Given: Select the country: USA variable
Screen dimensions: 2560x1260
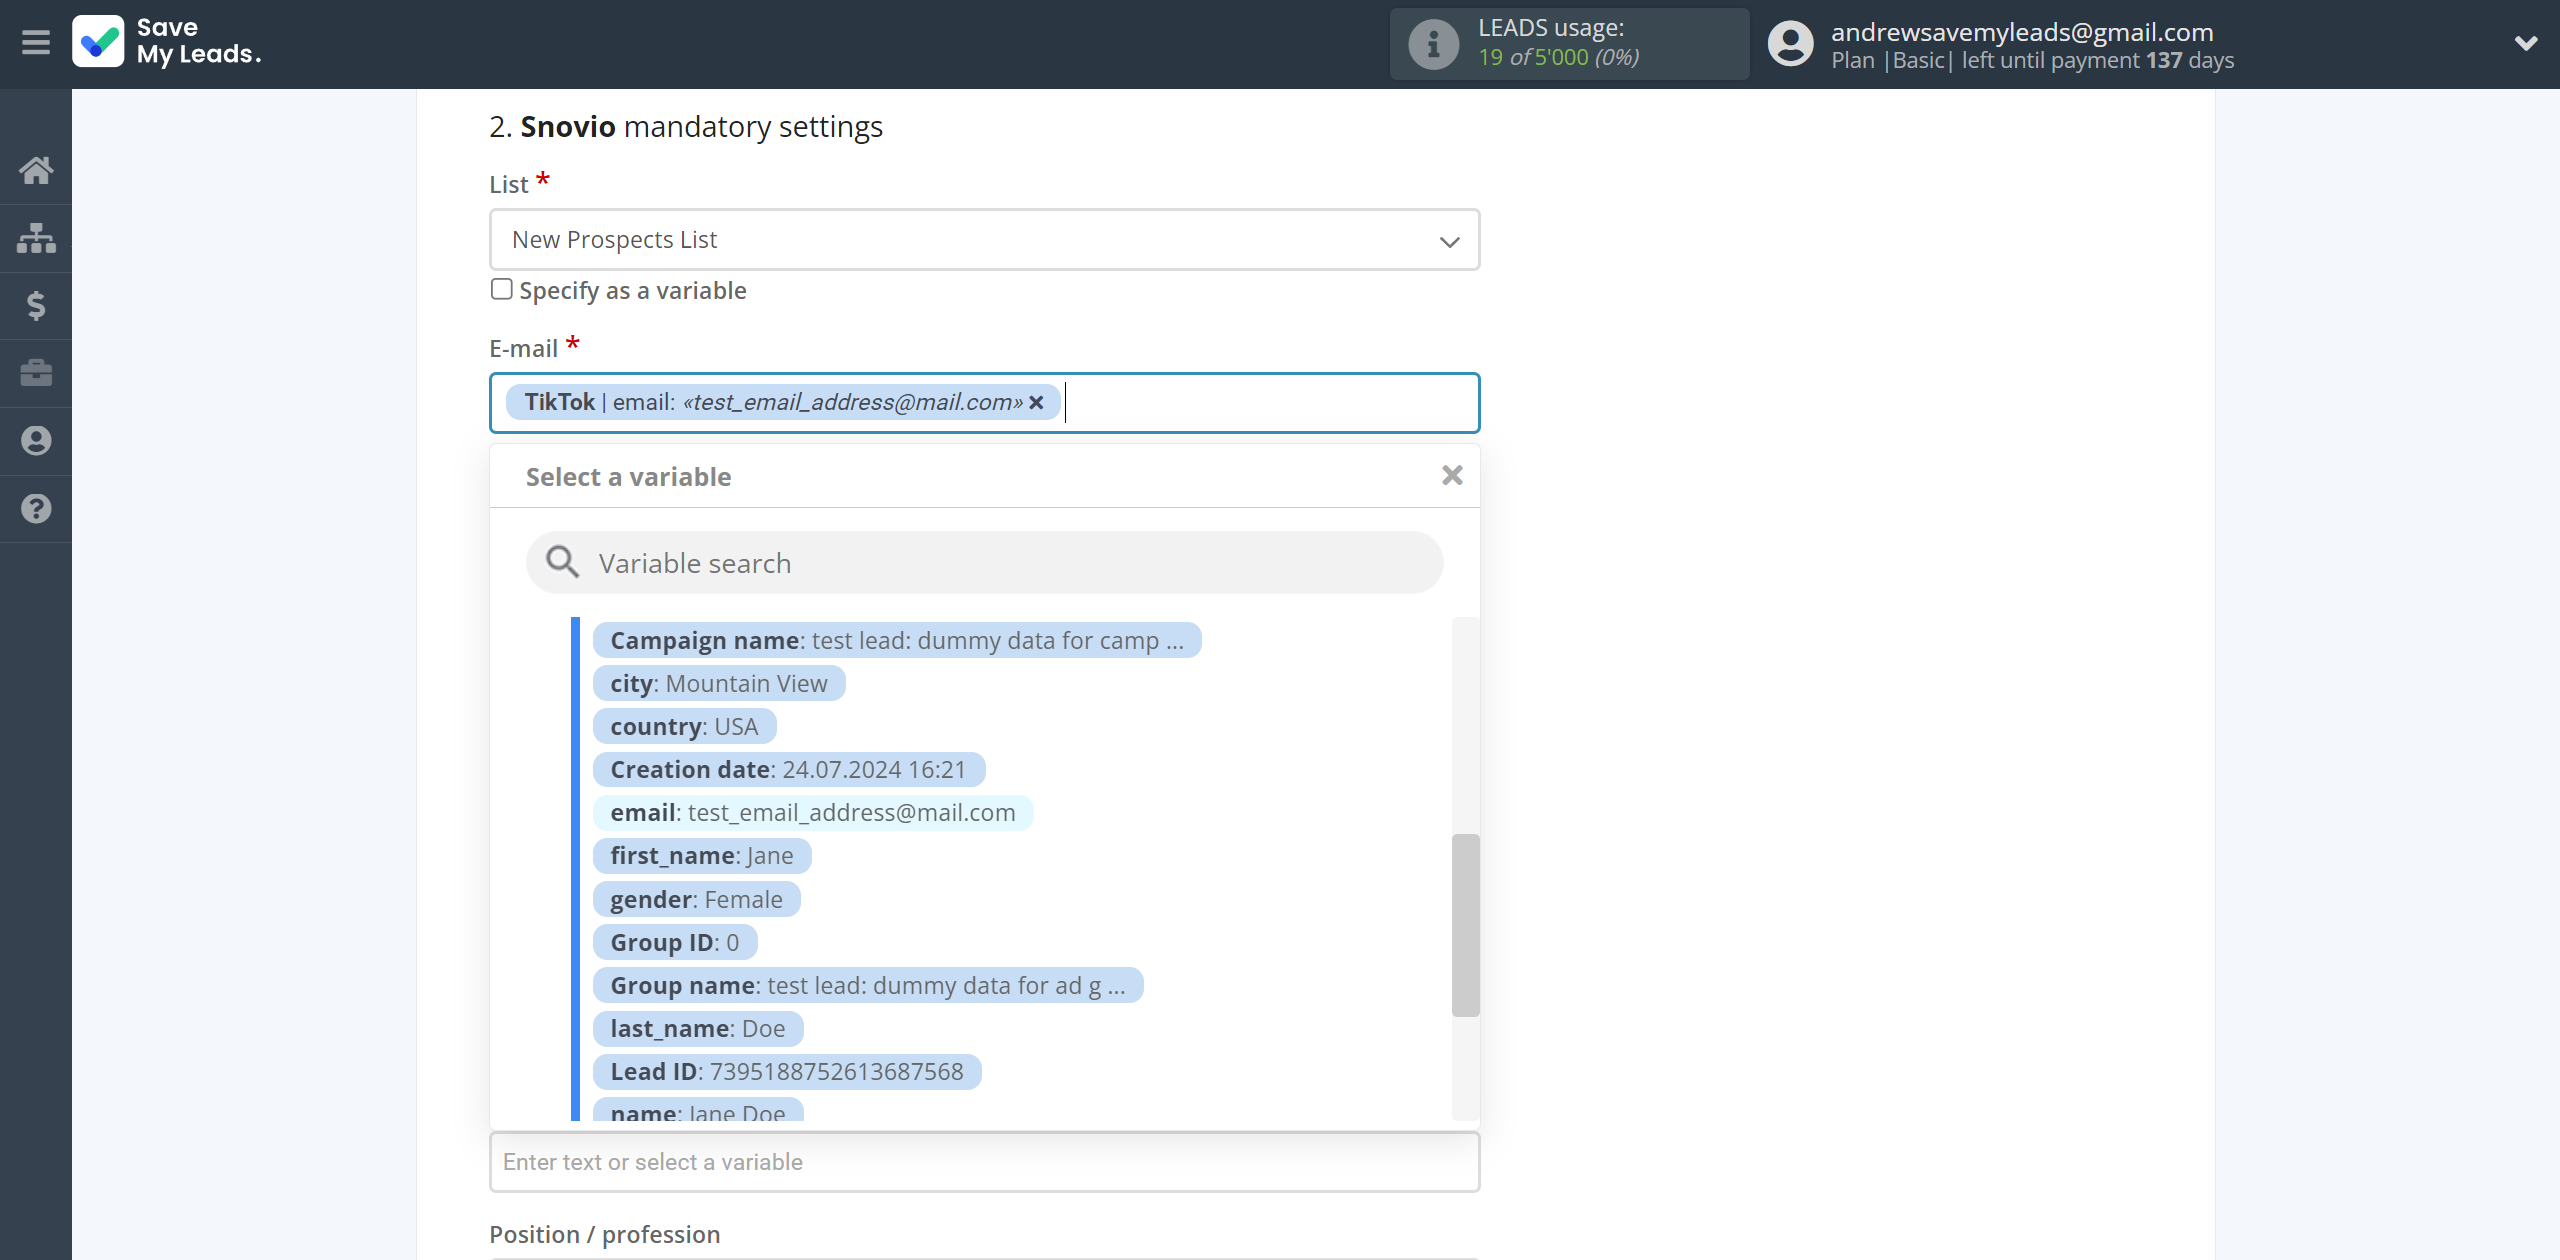Looking at the screenshot, I should tap(685, 727).
